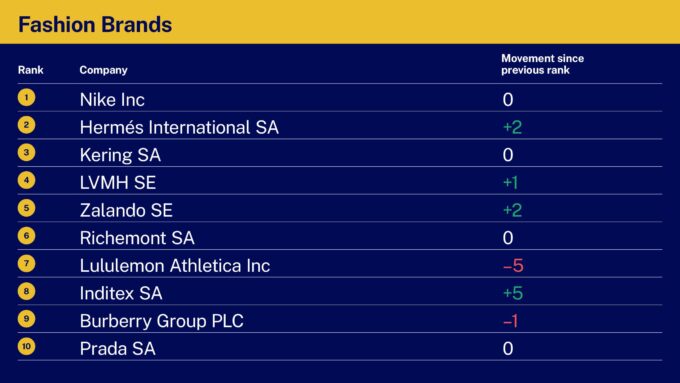Select the Kering SA row

tap(340, 153)
